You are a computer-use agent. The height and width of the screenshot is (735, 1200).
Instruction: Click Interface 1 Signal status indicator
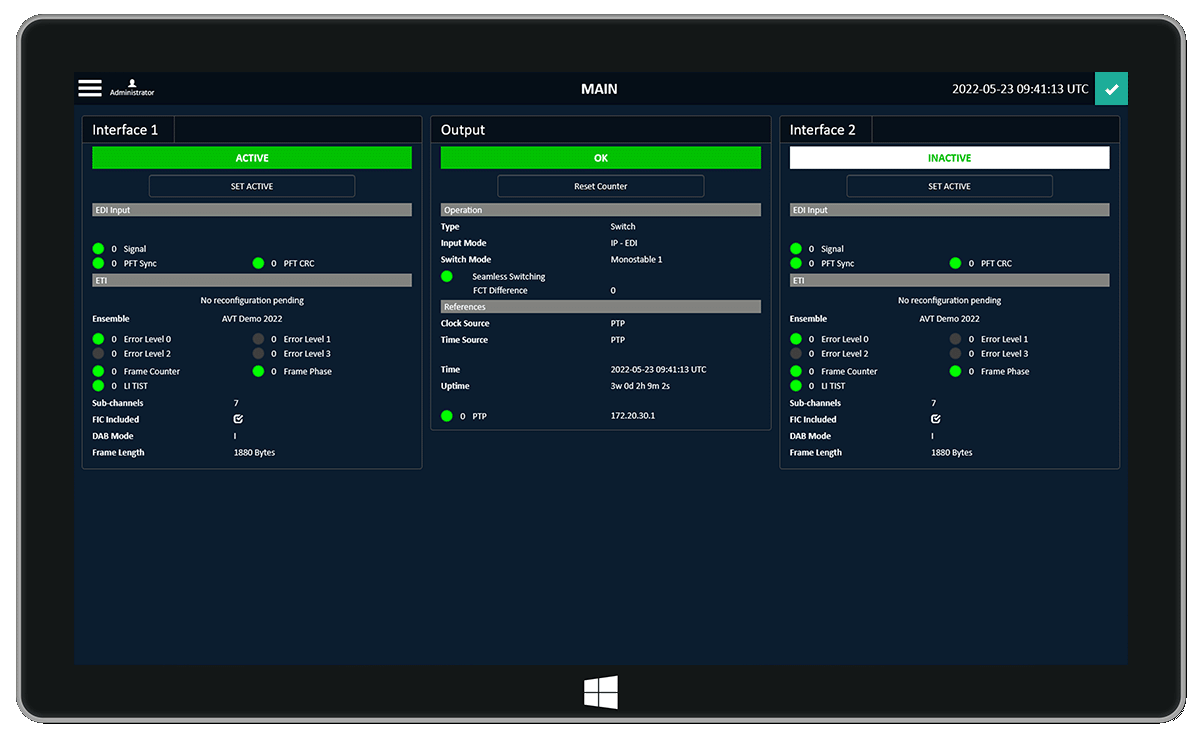tap(98, 249)
